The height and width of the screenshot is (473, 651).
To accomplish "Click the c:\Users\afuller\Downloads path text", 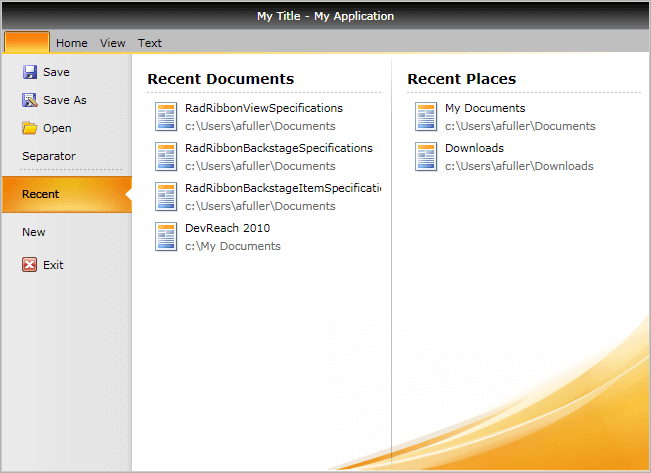I will coord(519,166).
